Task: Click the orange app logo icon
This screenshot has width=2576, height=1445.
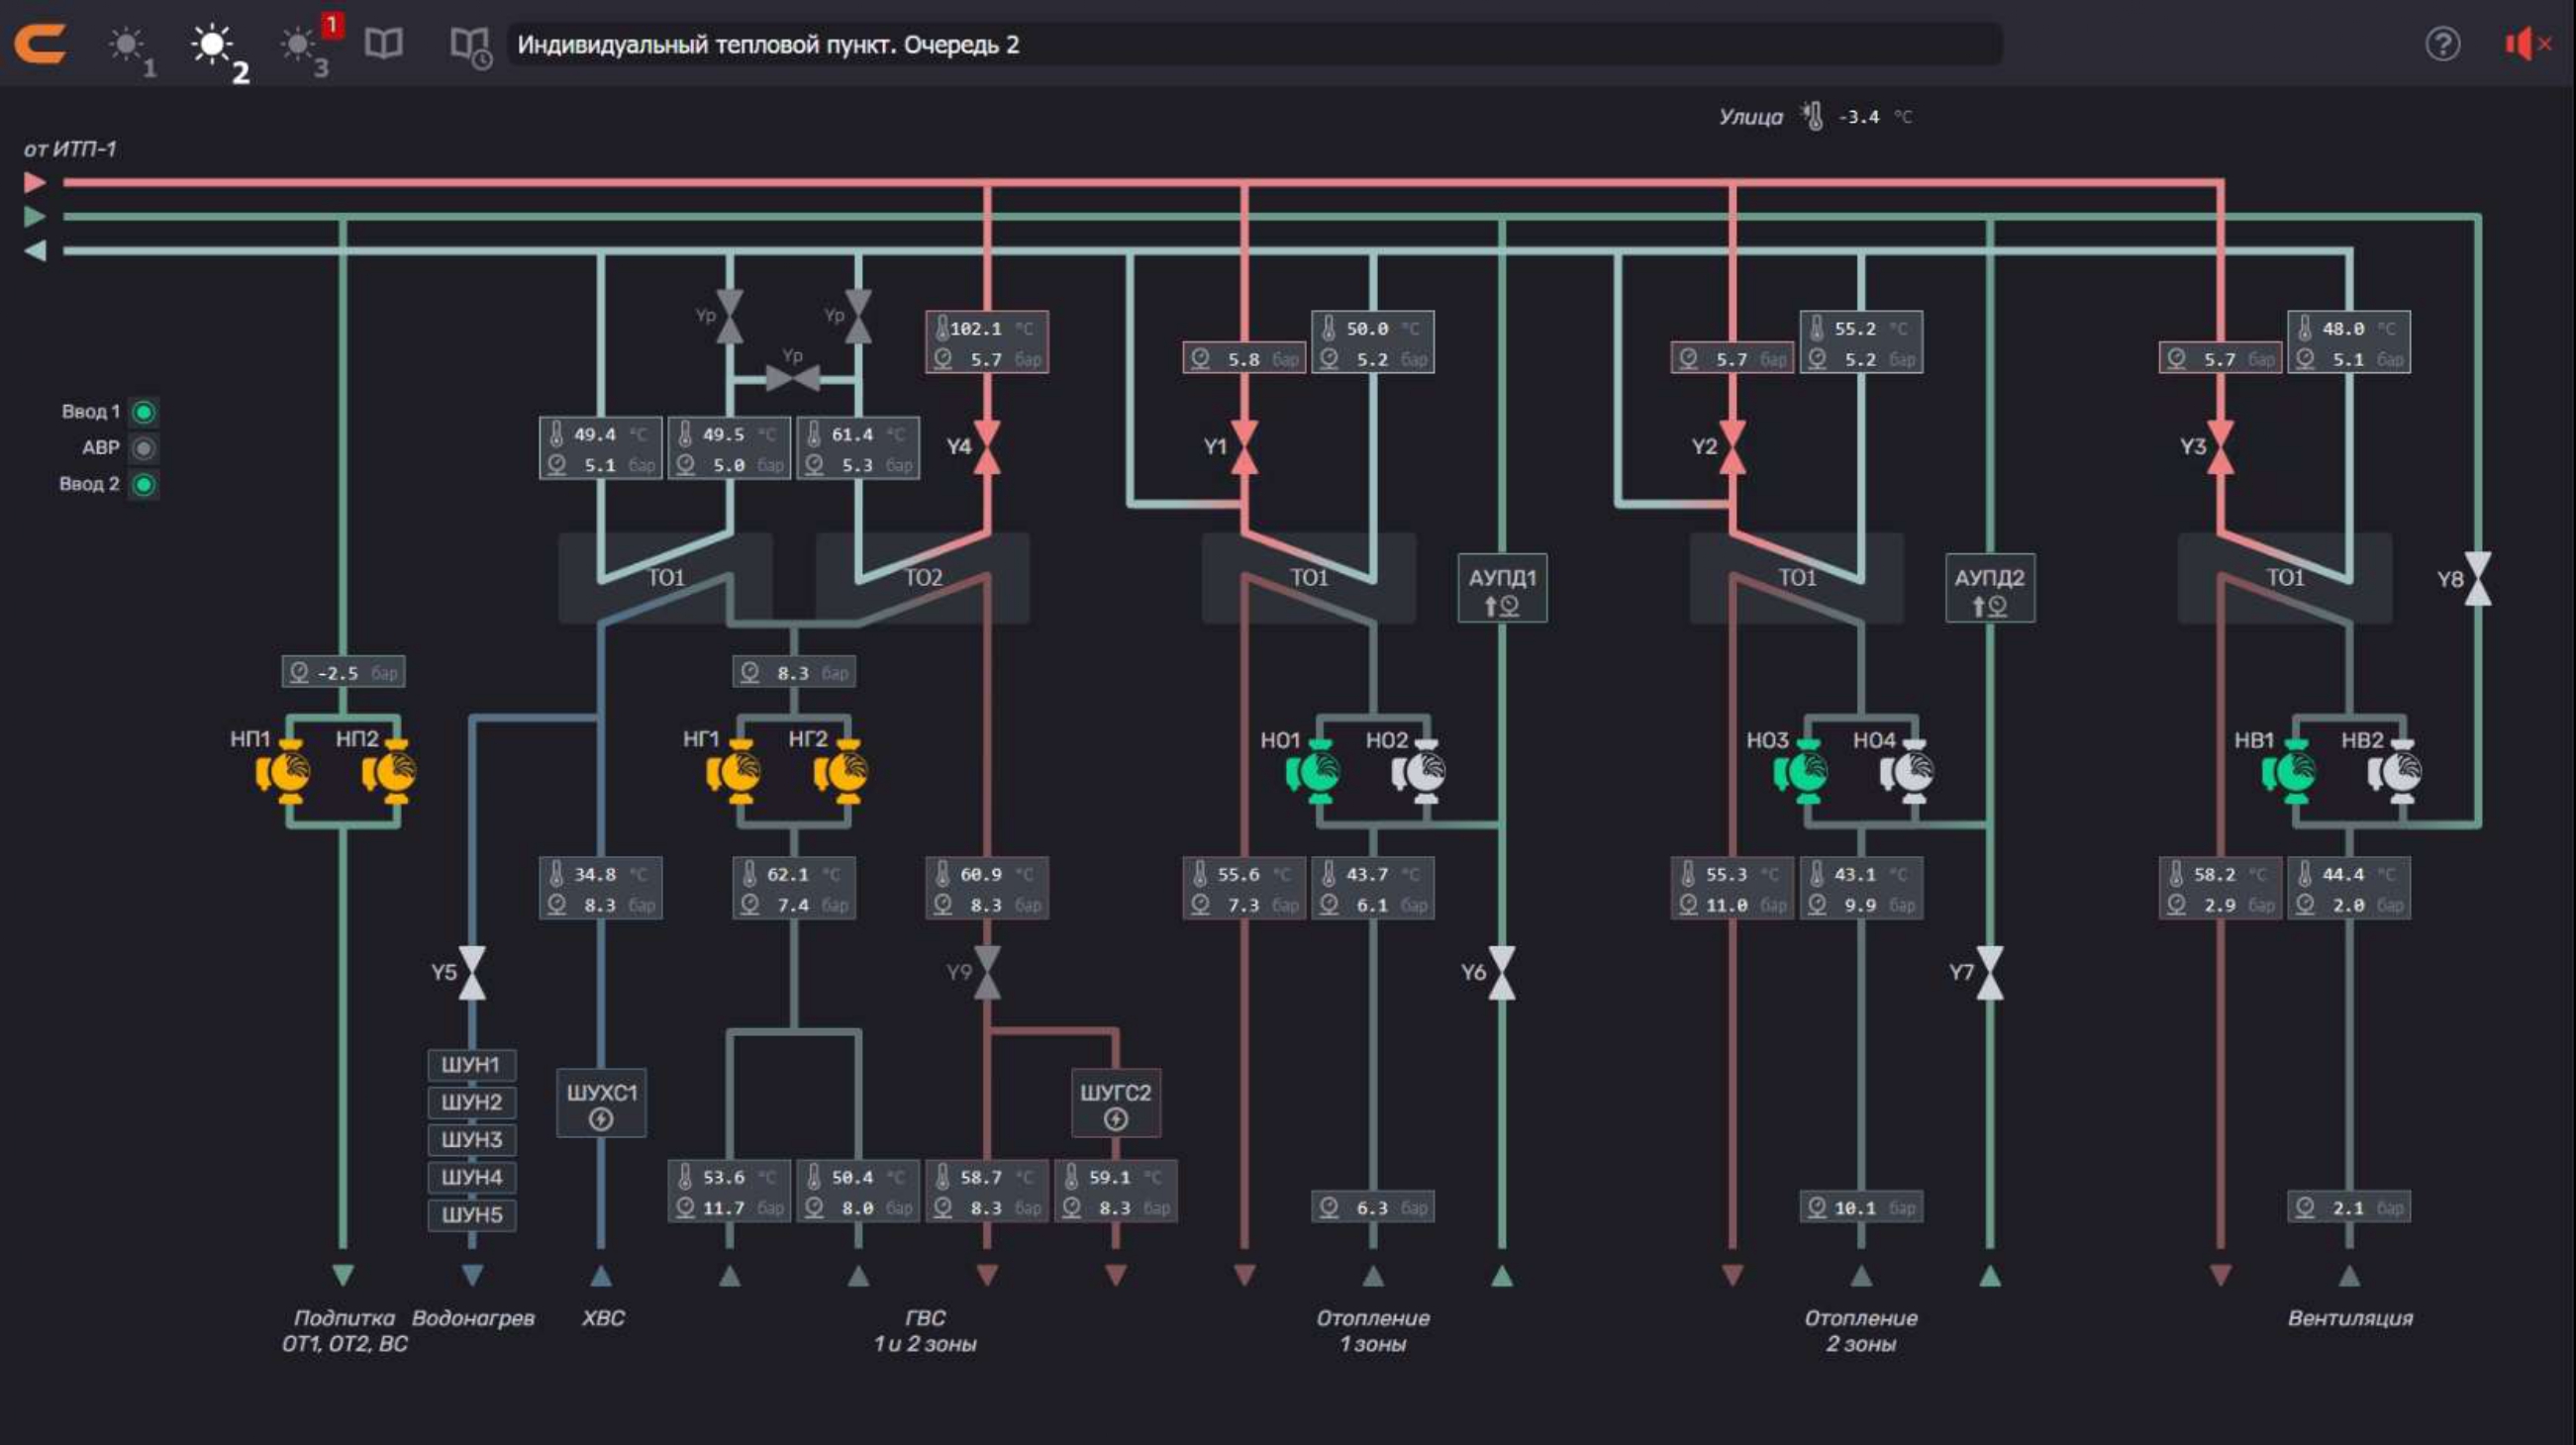Action: coord(40,44)
